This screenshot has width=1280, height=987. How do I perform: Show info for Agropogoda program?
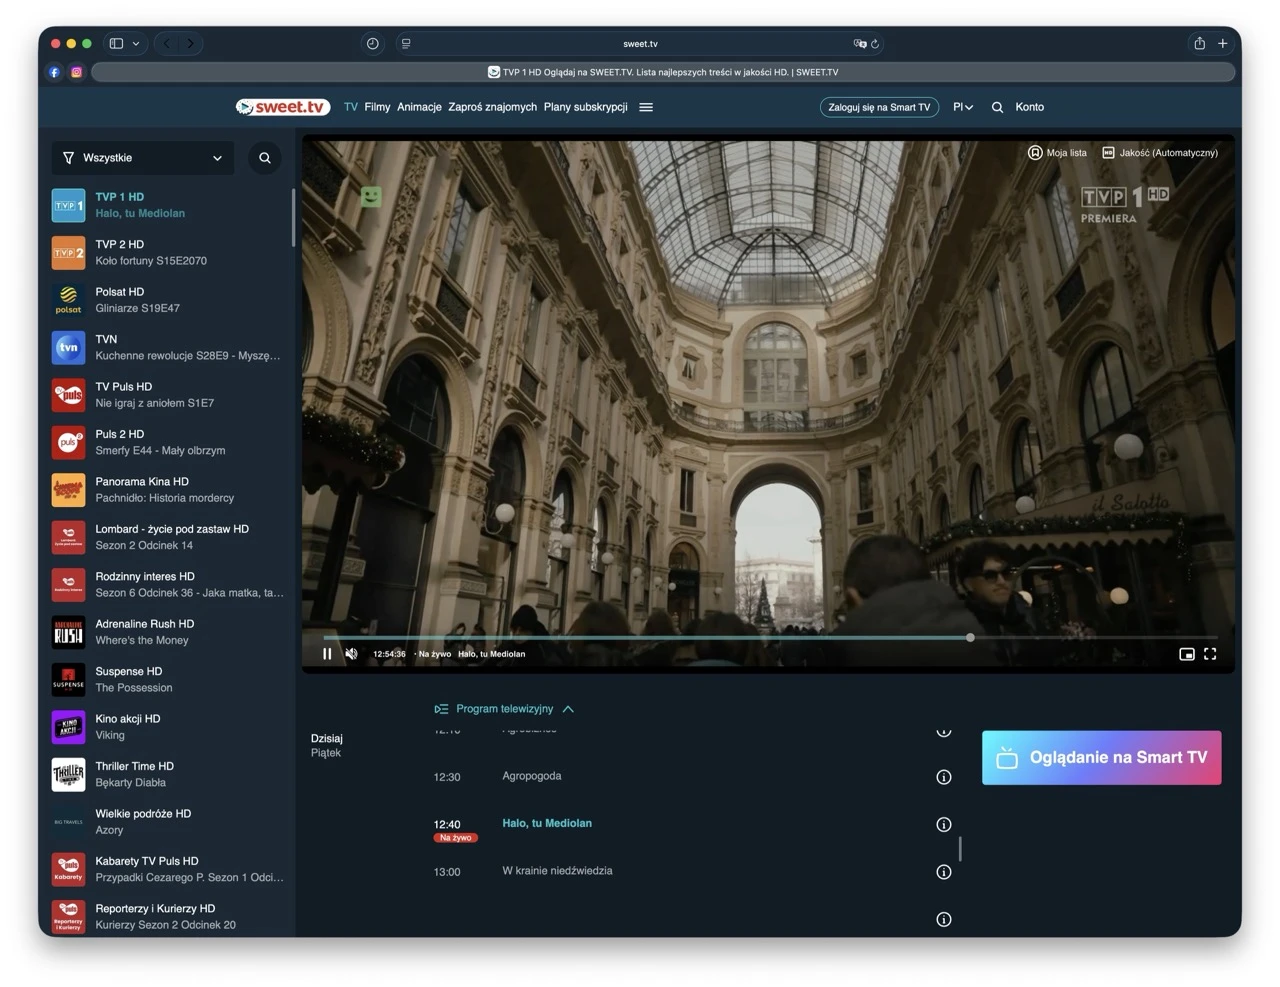coord(943,777)
